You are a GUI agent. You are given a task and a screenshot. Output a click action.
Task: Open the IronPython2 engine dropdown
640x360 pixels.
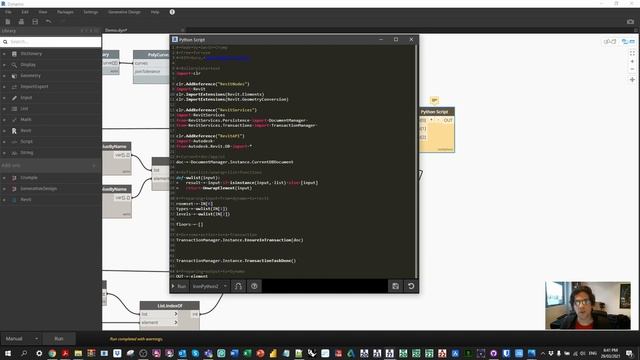click(x=209, y=286)
